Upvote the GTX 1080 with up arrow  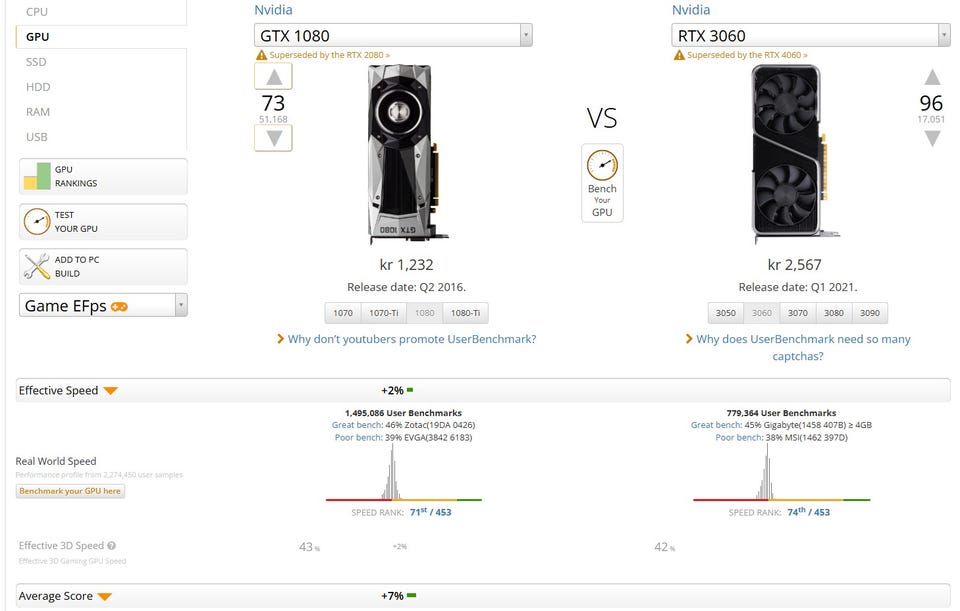(x=273, y=77)
